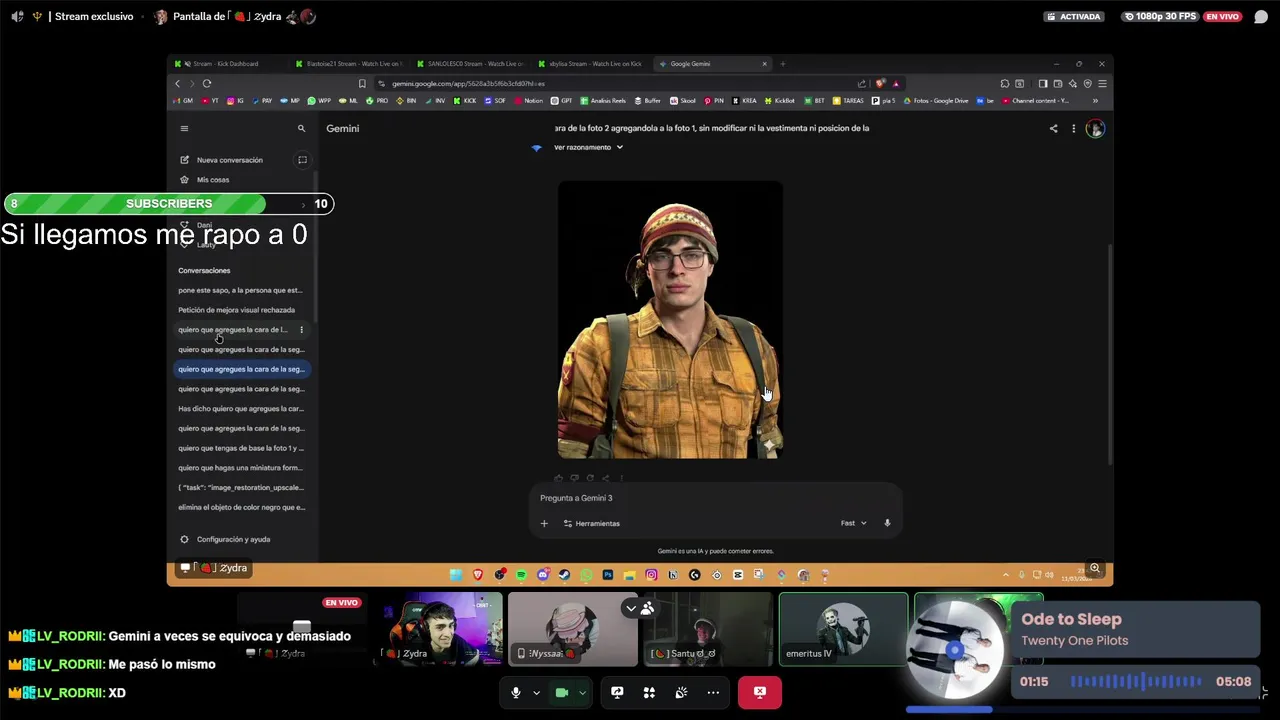
Task: Start a Nueva conversación in Gemini
Action: [230, 160]
